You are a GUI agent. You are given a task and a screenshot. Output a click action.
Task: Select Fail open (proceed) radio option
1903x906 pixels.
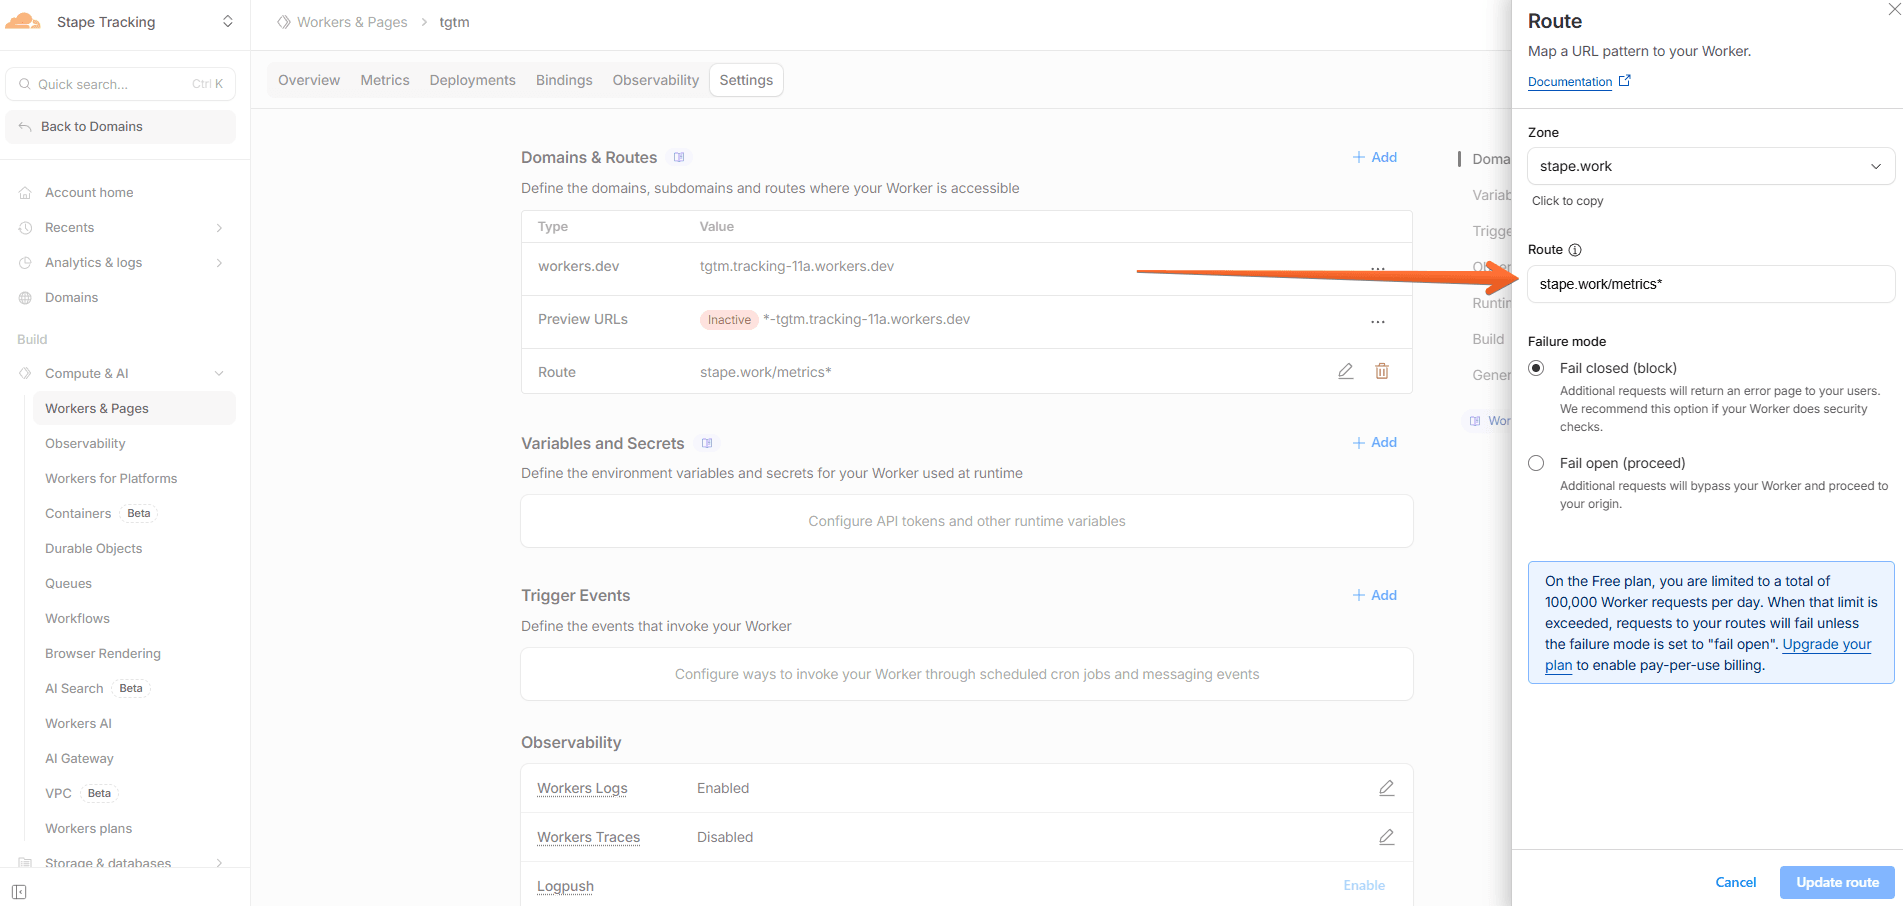[1536, 463]
